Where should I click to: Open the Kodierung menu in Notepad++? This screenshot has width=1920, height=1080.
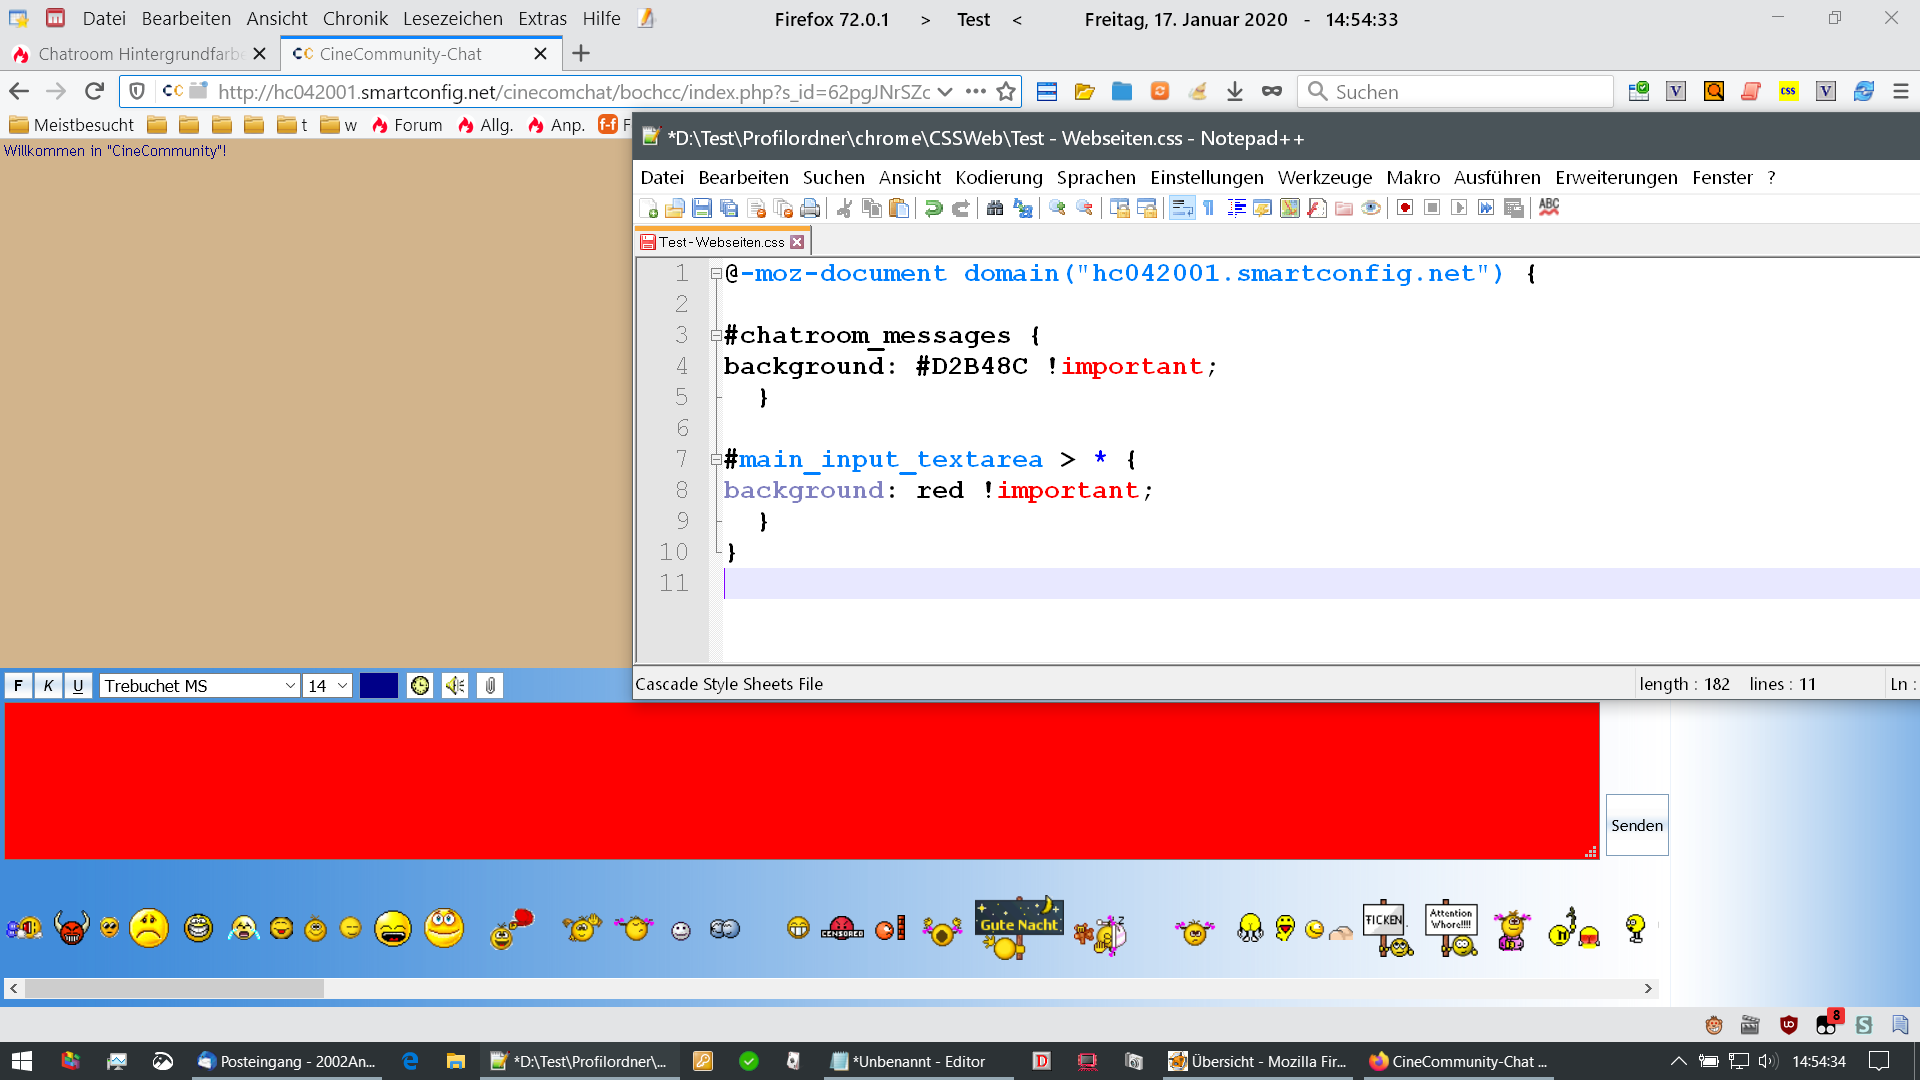click(998, 177)
